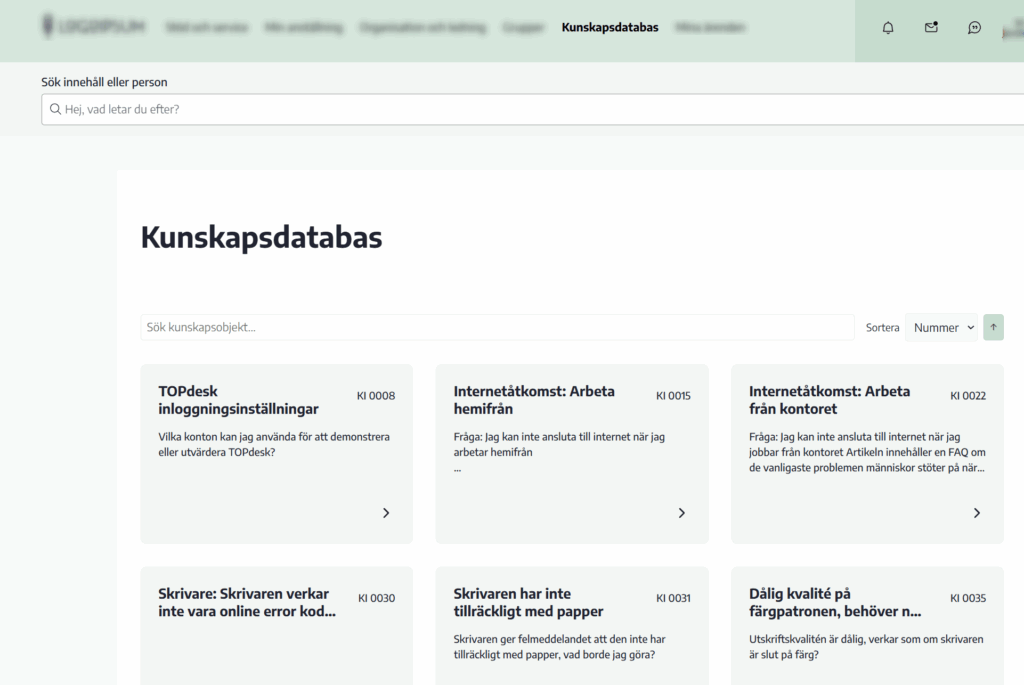Click the magnifier icon in global search
This screenshot has height=685, width=1024.
point(56,109)
